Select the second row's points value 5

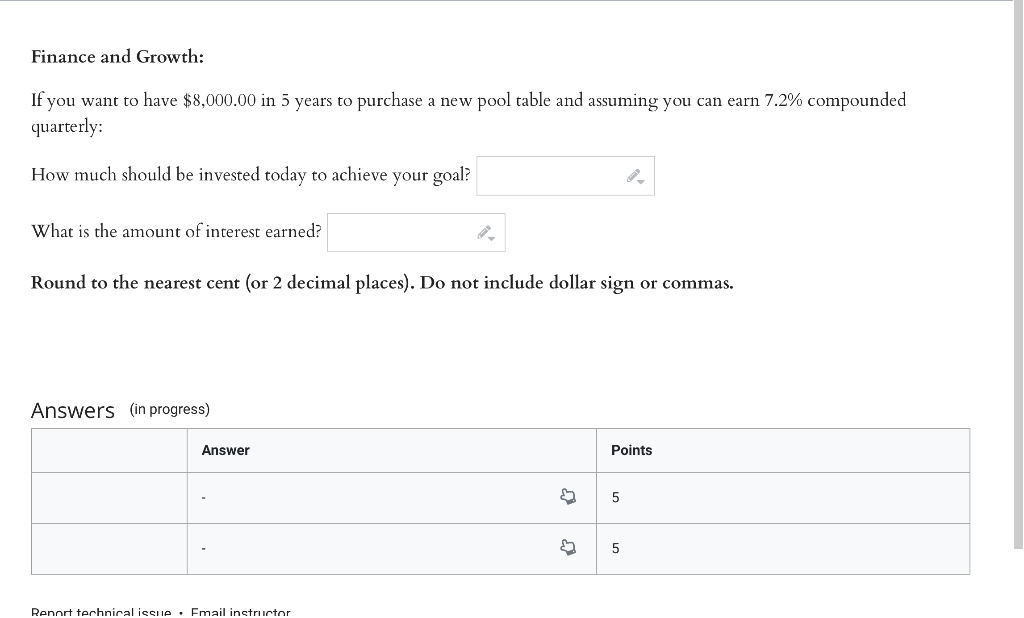615,548
